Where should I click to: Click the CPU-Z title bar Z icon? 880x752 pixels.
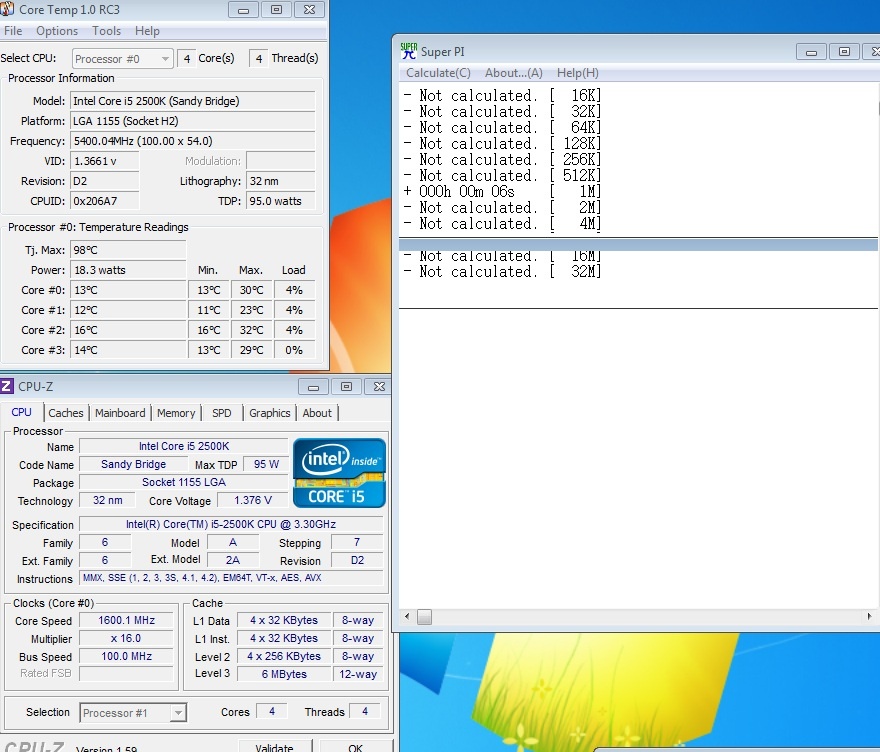[7, 386]
